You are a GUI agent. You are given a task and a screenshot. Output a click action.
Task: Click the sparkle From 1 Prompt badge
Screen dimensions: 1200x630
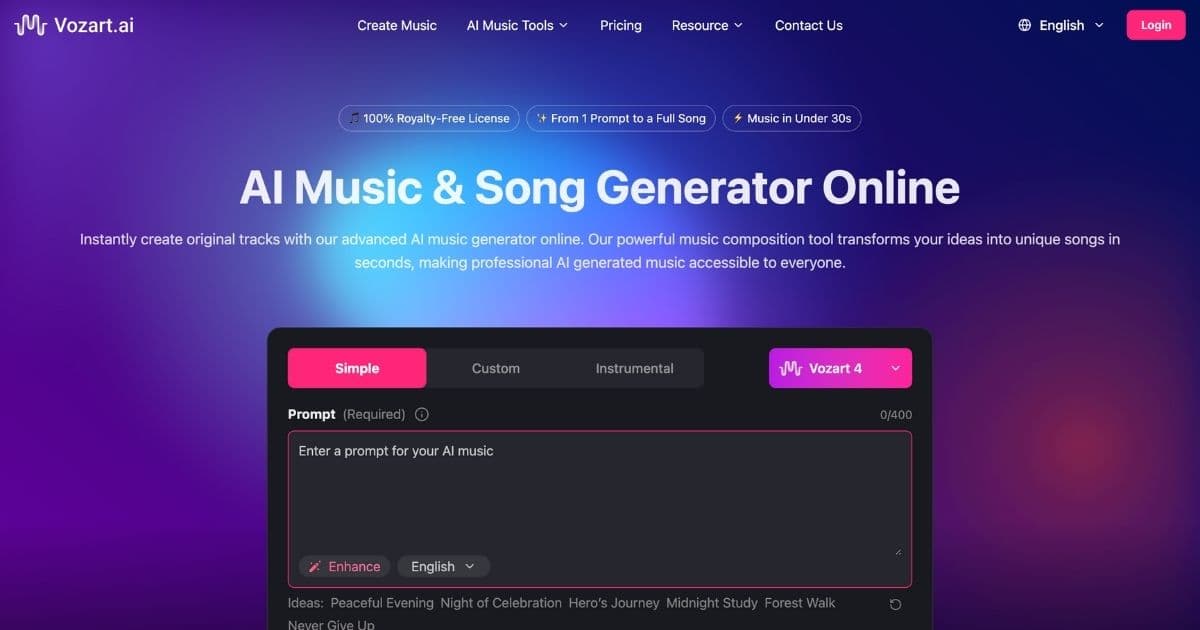coord(621,118)
